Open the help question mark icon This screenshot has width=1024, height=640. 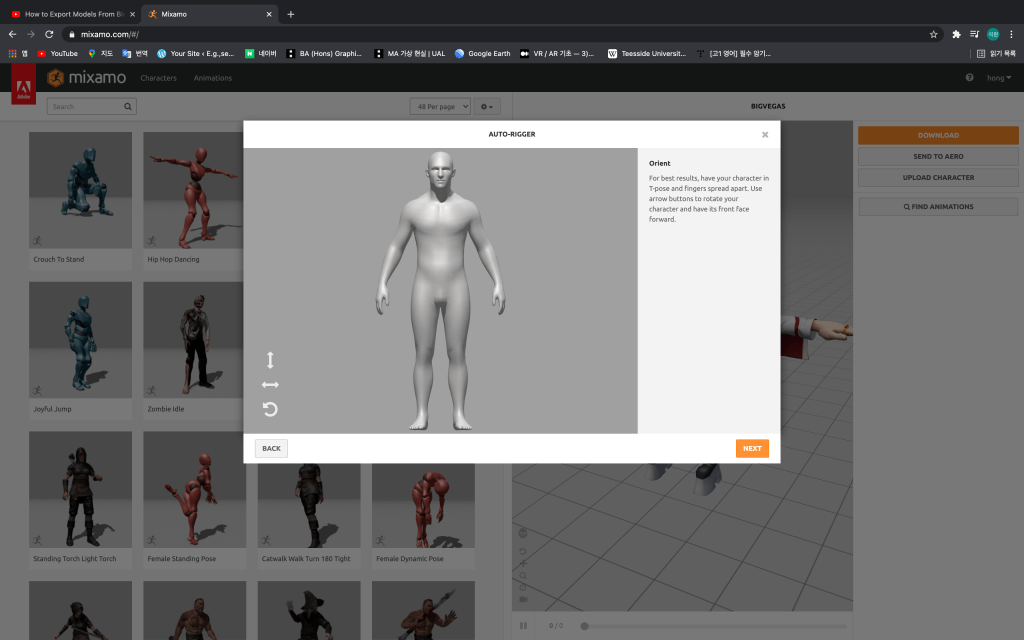pyautogui.click(x=969, y=78)
